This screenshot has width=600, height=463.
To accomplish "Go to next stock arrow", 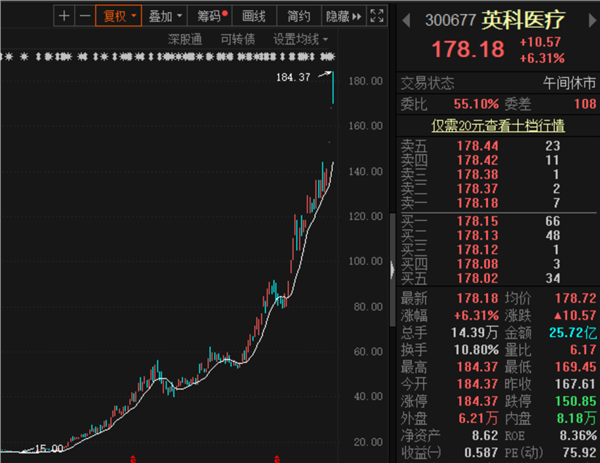I will pyautogui.click(x=592, y=20).
